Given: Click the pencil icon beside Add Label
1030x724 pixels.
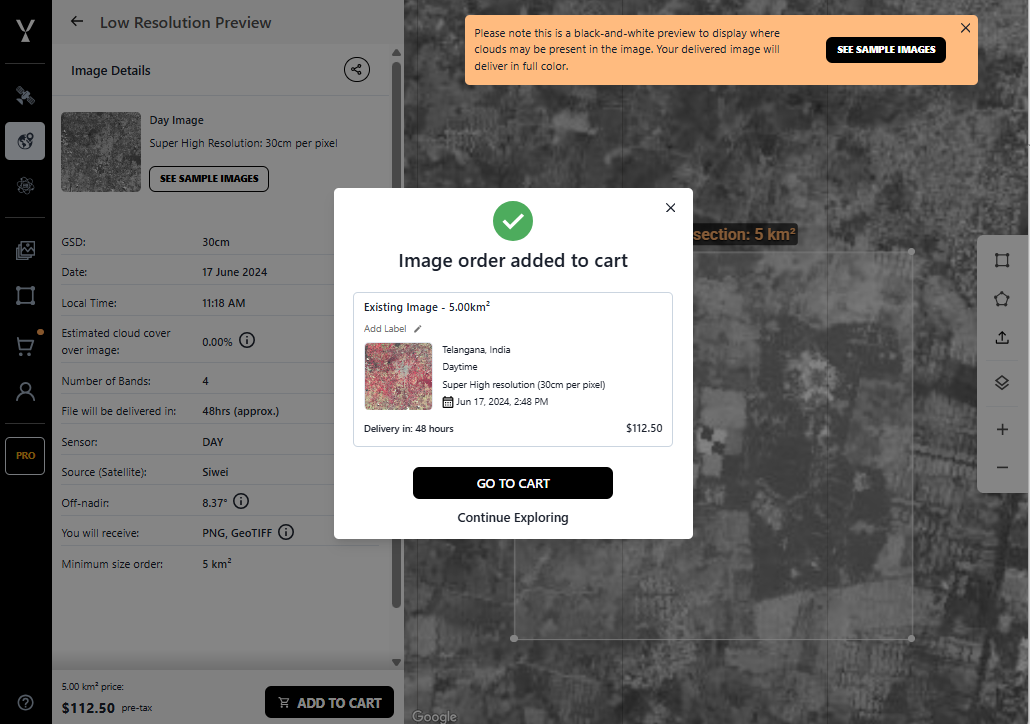Looking at the screenshot, I should pos(418,329).
